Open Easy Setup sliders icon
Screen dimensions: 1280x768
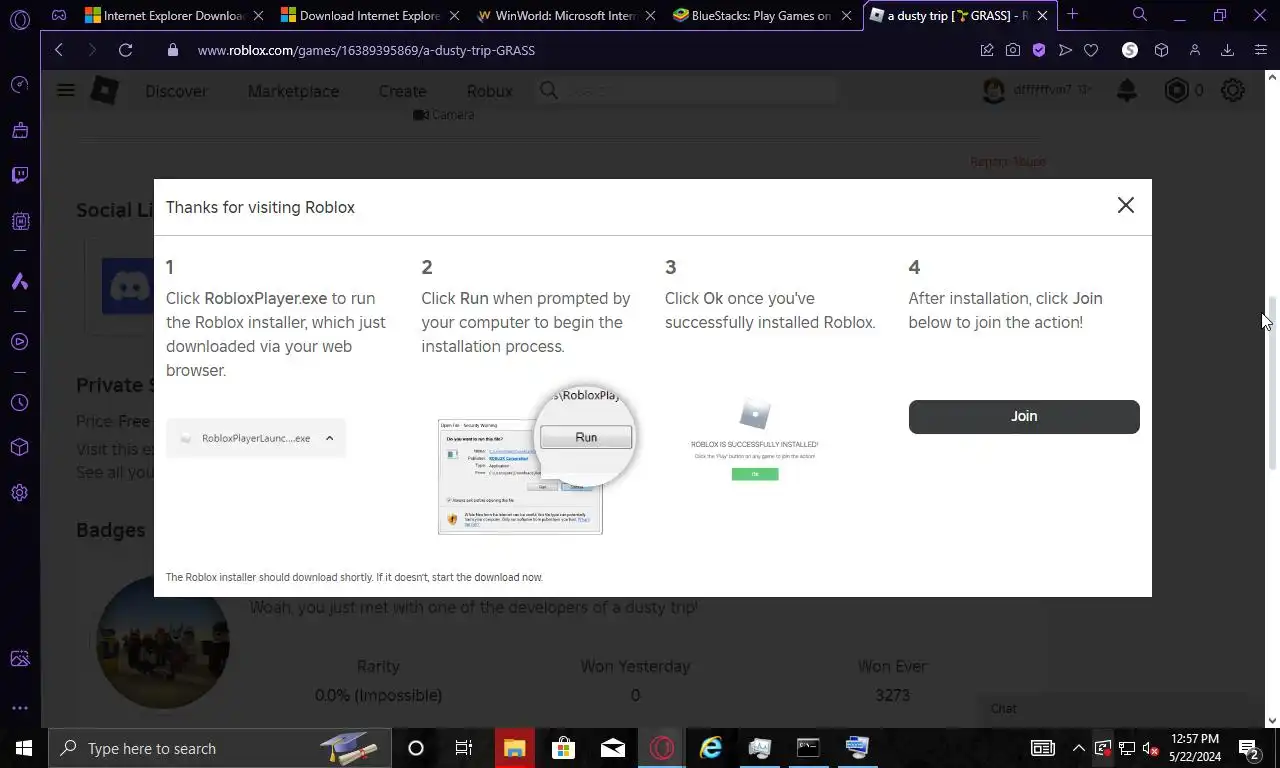pyautogui.click(x=1260, y=50)
